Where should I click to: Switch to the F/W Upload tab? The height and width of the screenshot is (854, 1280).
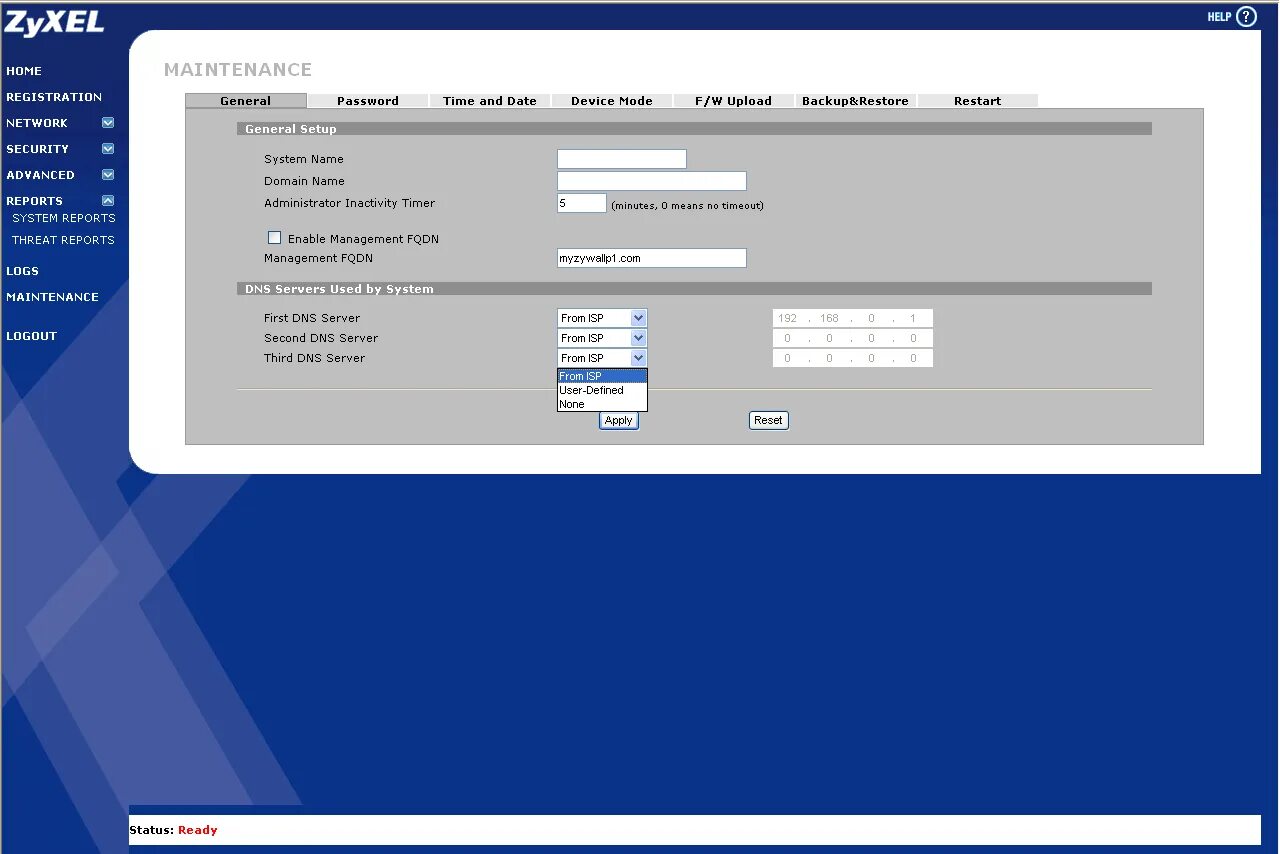click(734, 101)
